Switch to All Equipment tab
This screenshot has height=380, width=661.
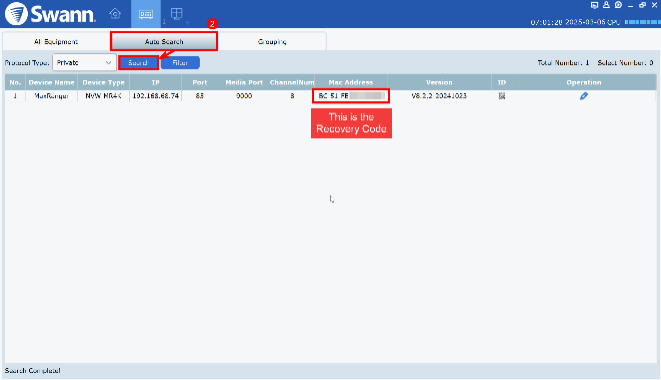click(56, 41)
